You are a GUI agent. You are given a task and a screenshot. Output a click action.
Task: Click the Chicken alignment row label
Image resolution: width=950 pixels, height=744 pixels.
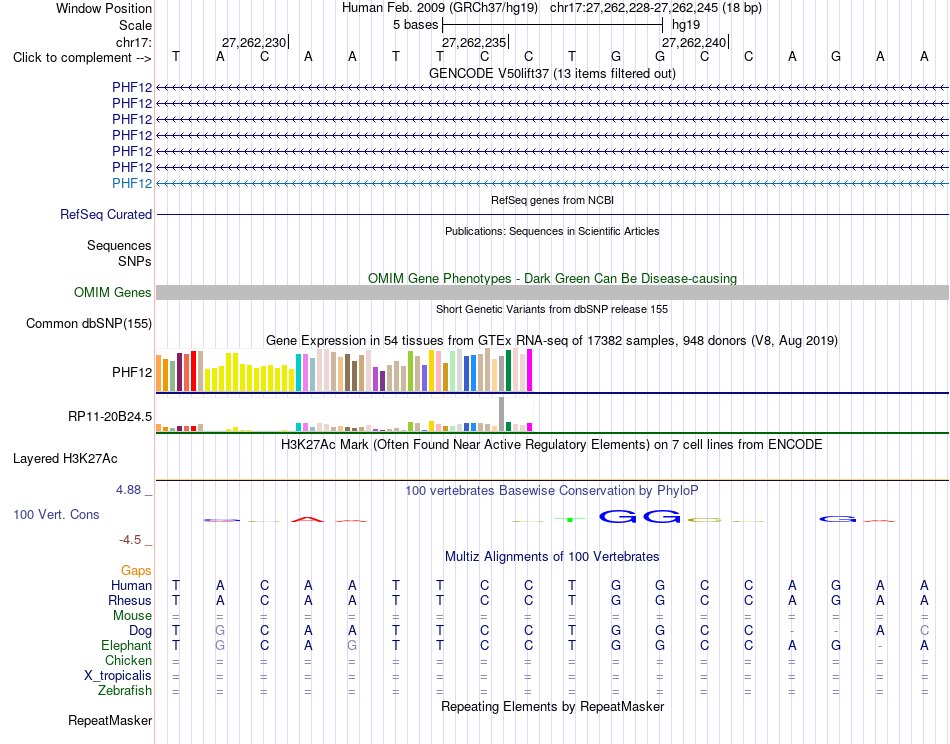(128, 660)
